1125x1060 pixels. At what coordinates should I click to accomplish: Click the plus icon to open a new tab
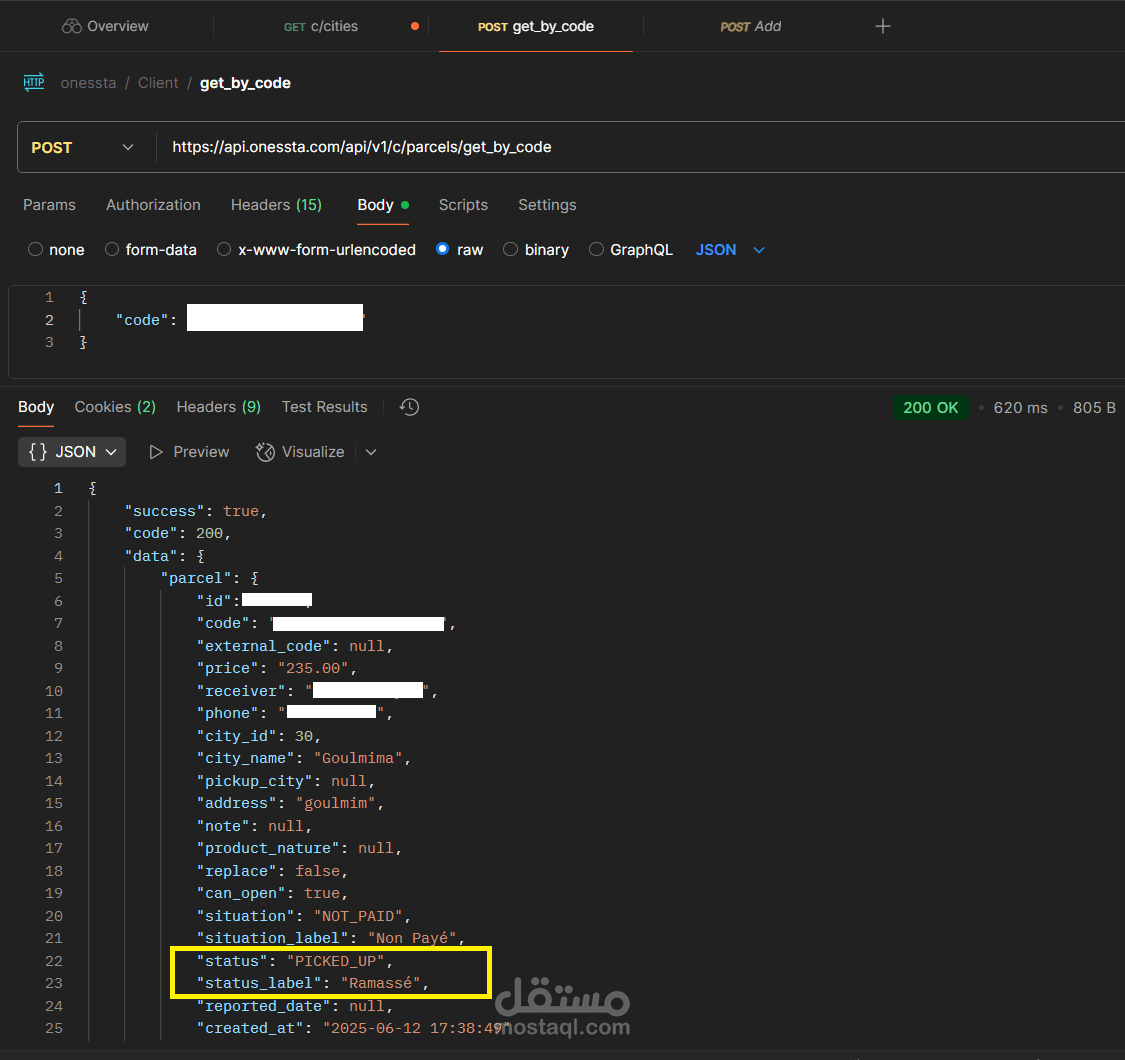(x=882, y=27)
